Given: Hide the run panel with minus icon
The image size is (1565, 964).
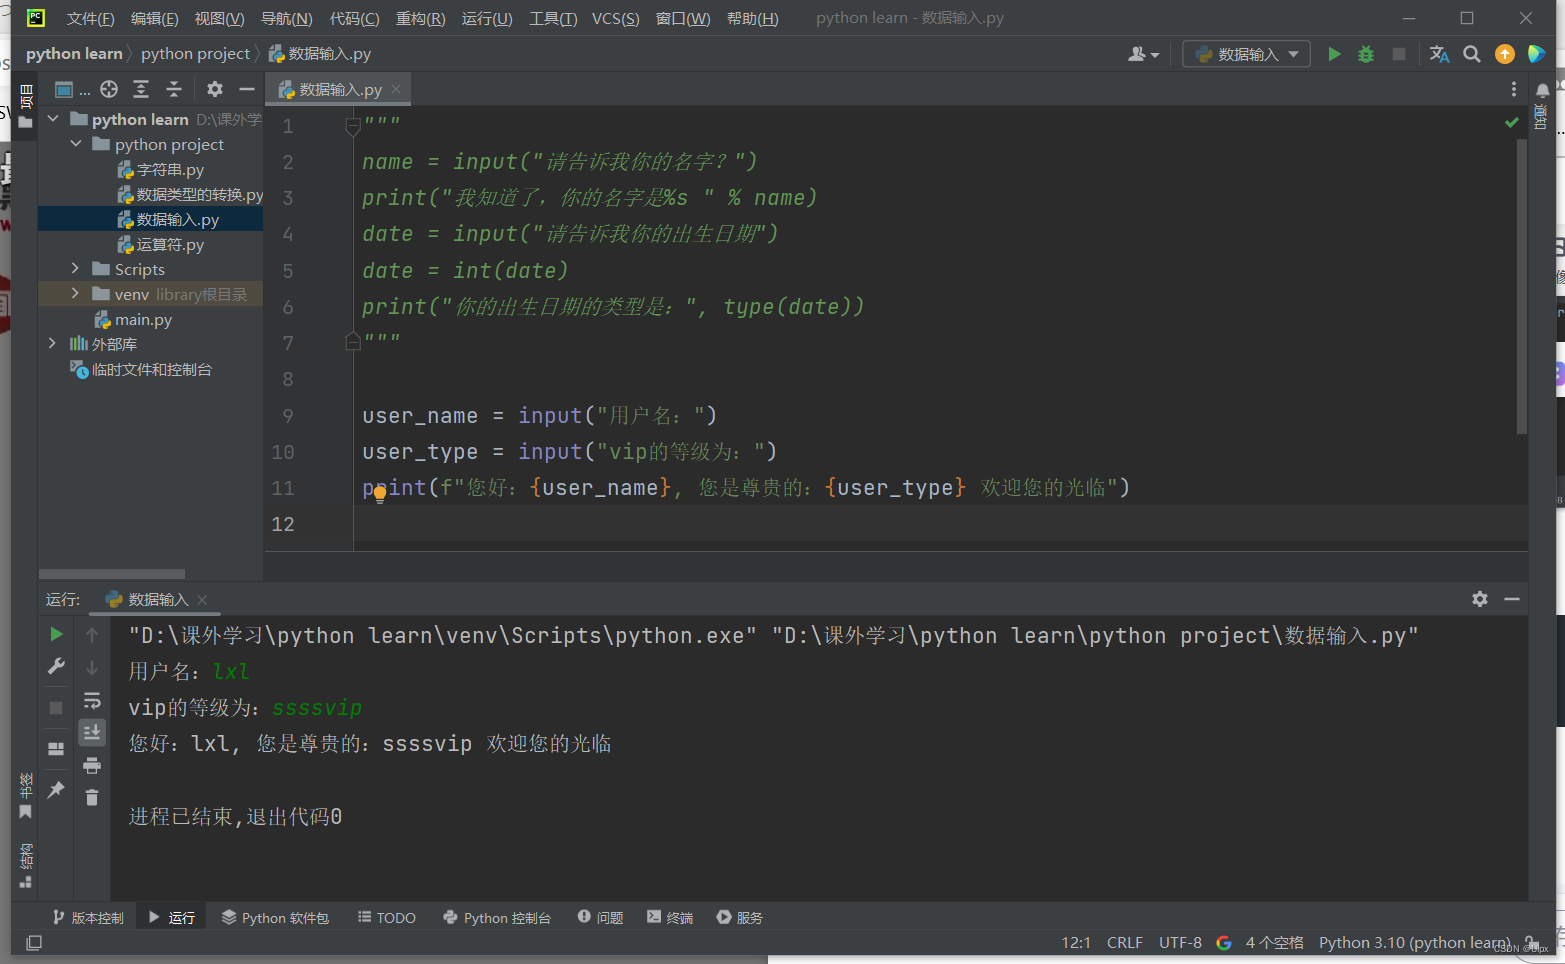Looking at the screenshot, I should pos(1512,599).
